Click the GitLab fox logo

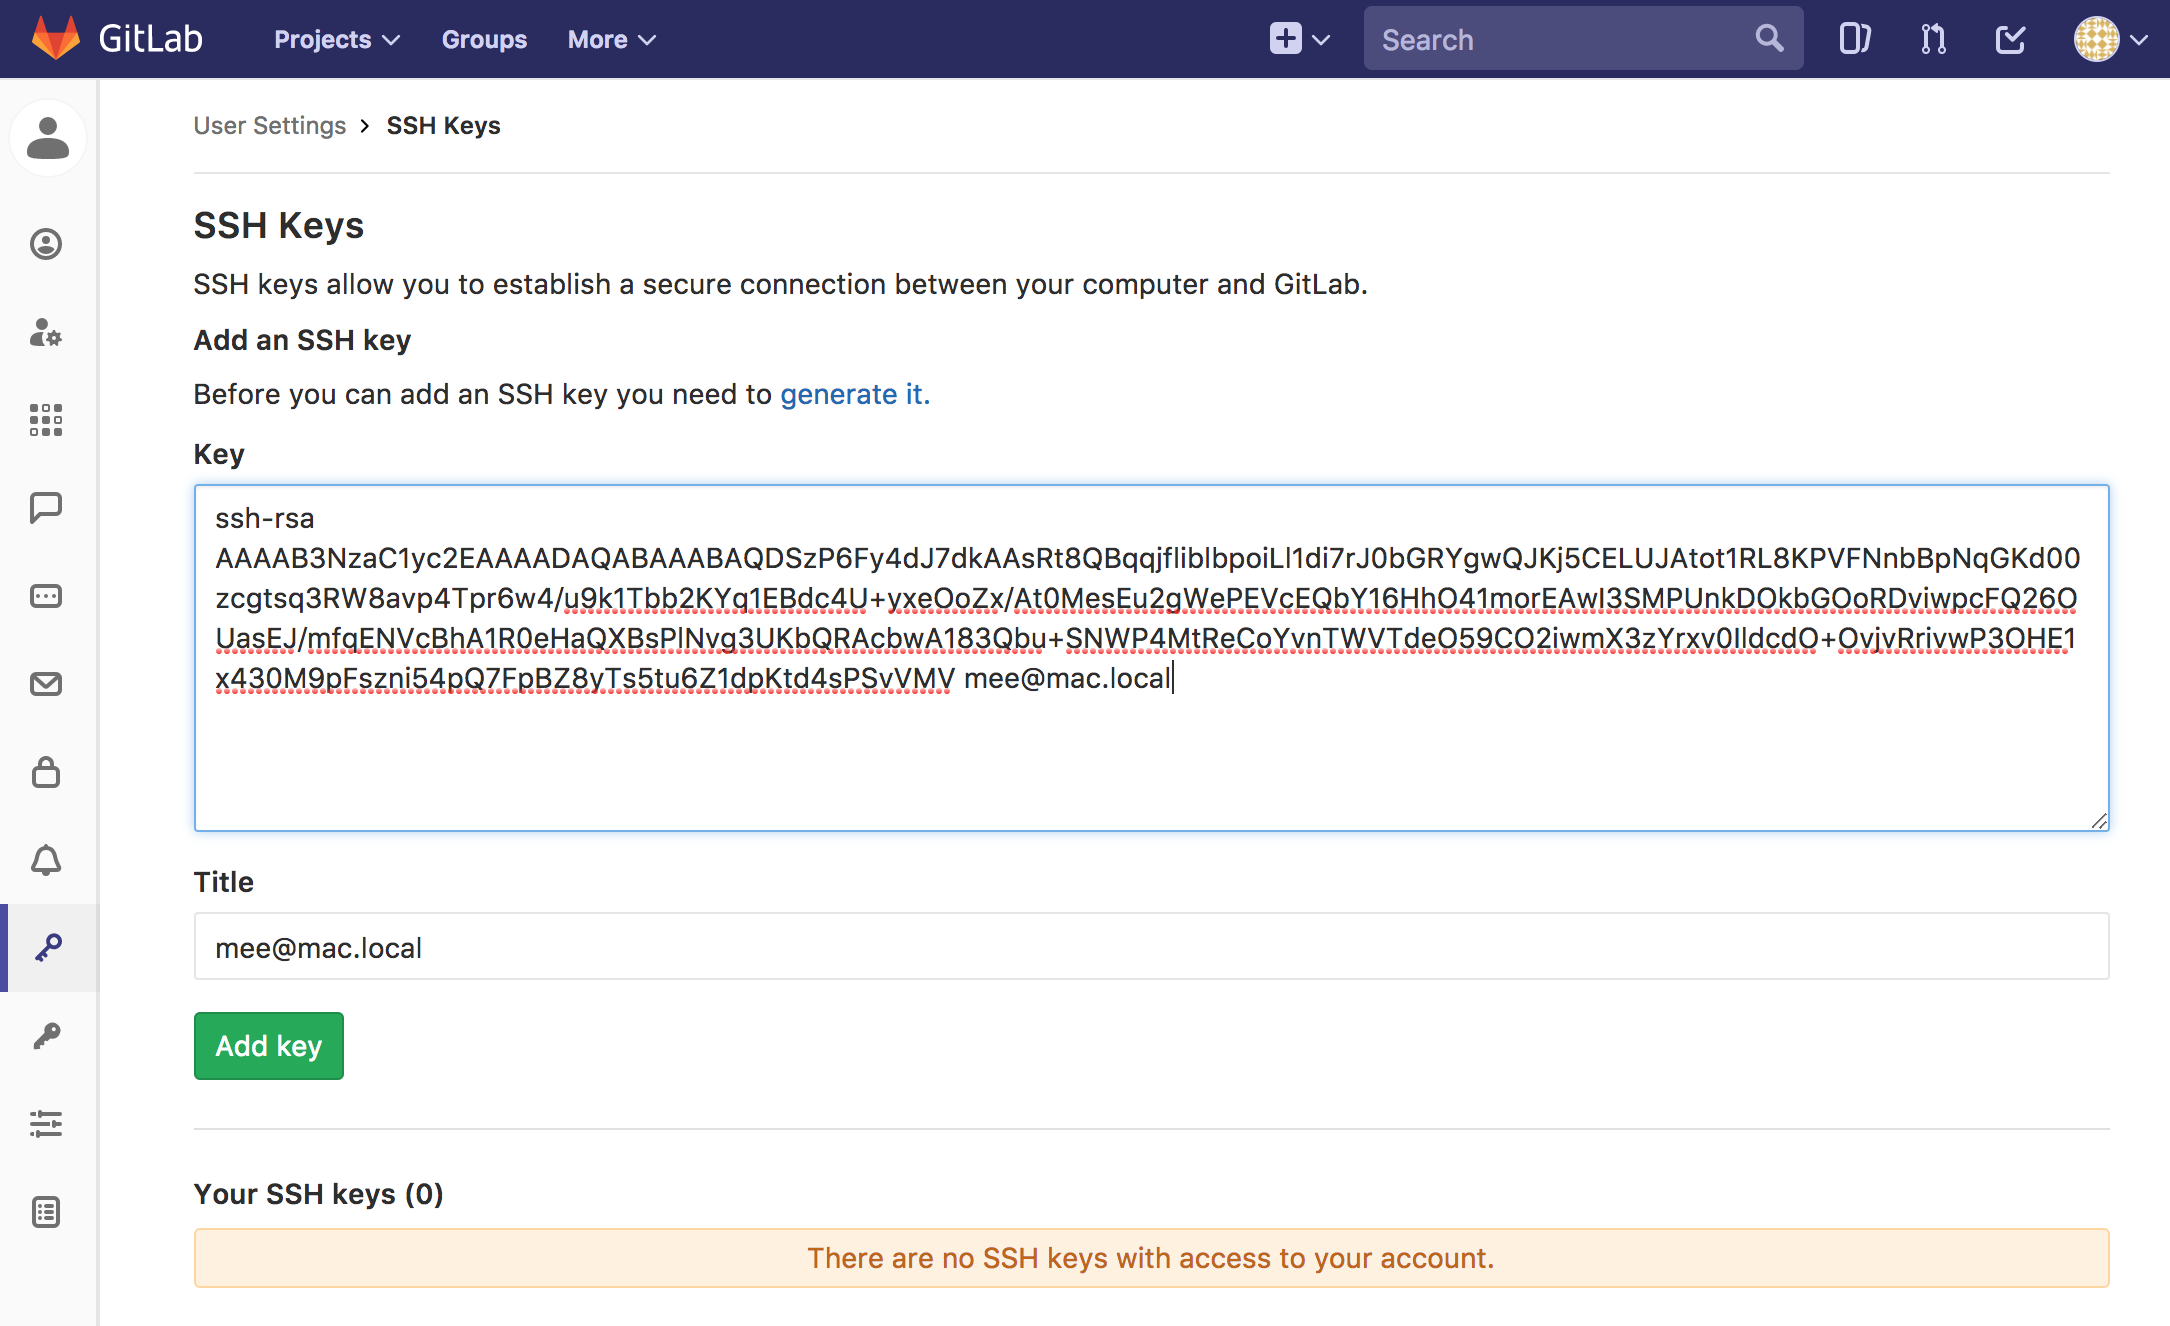[x=56, y=39]
